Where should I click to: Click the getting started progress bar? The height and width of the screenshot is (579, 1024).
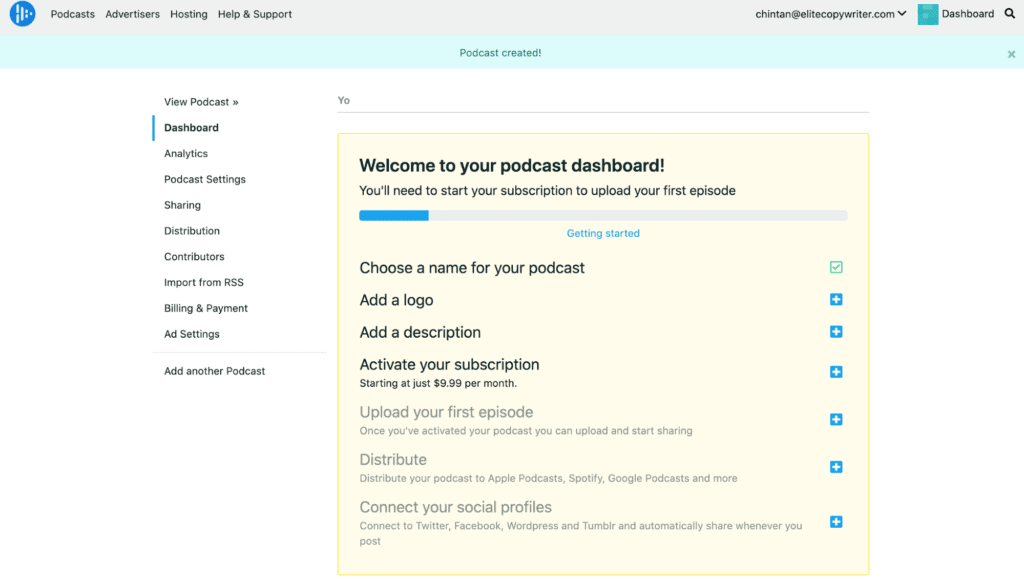(x=602, y=215)
